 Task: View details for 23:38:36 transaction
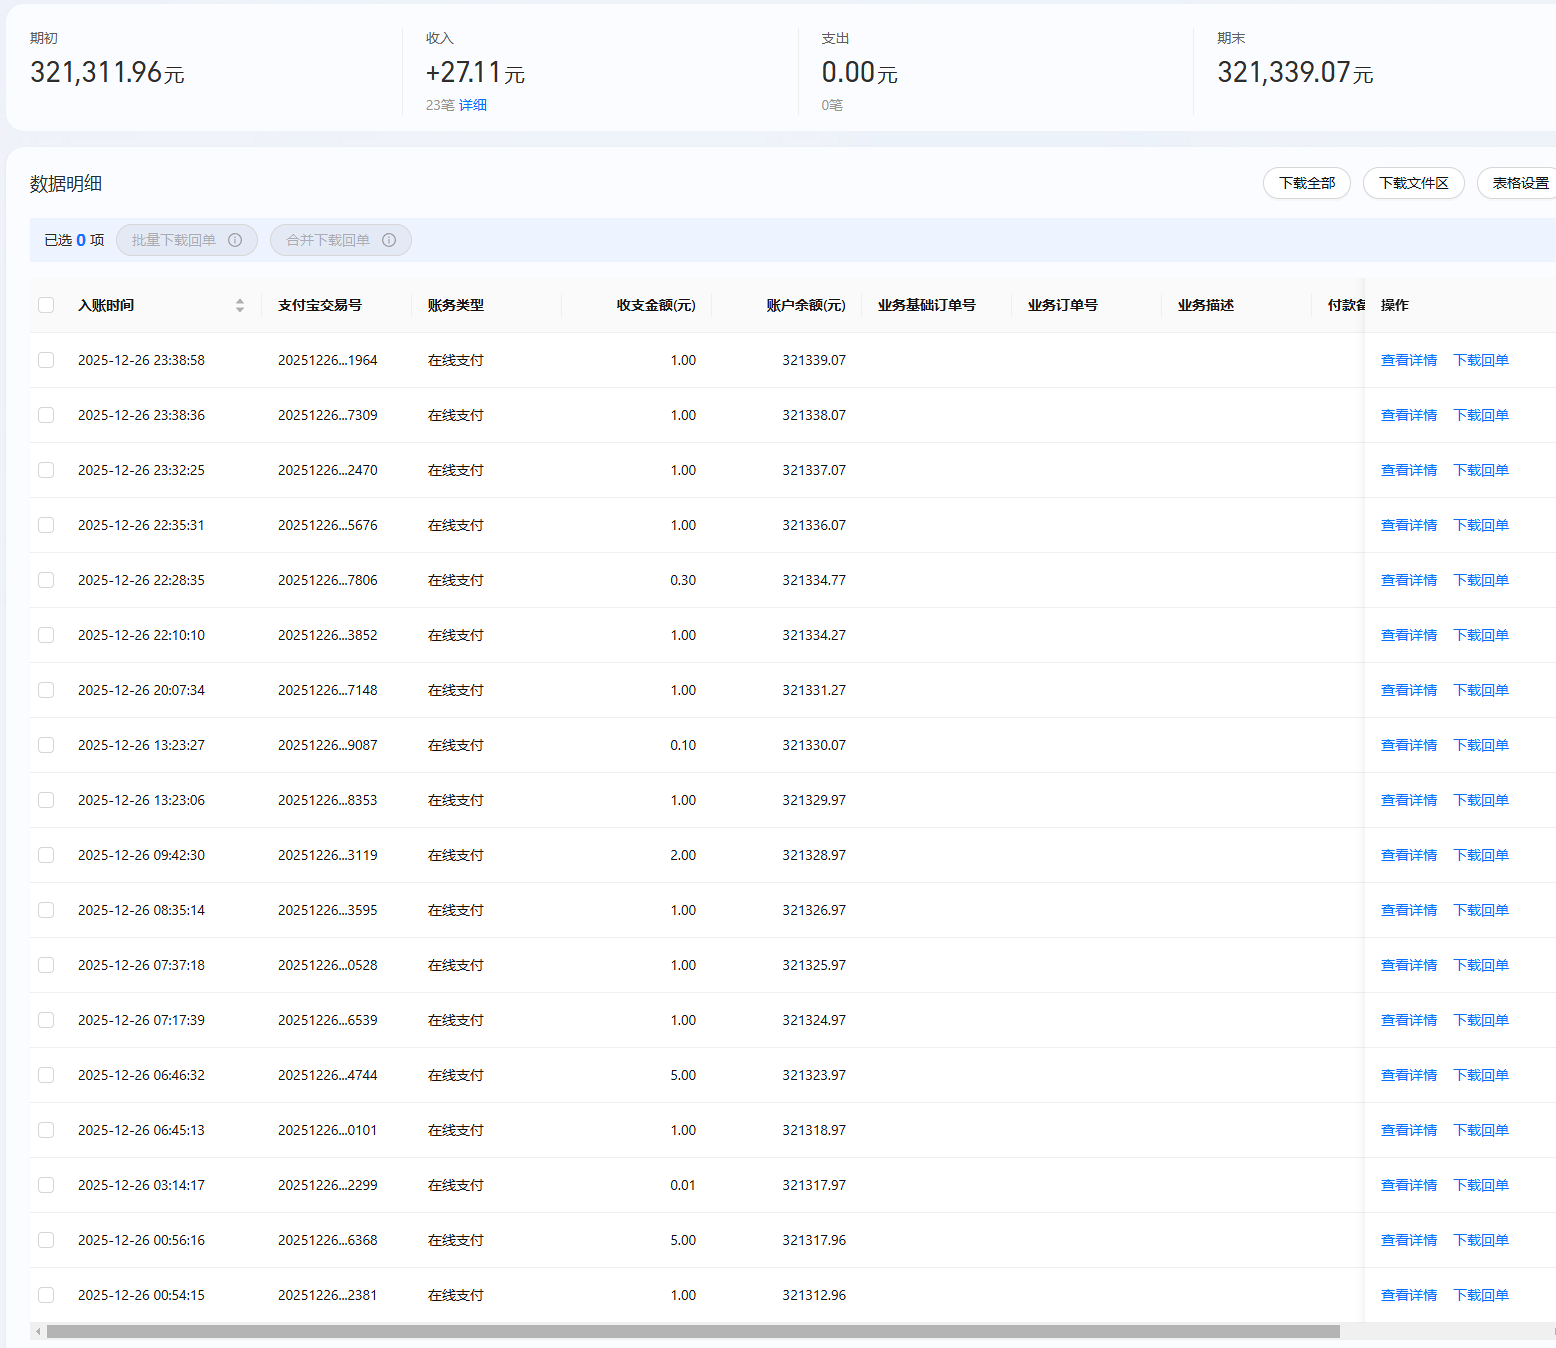click(x=1408, y=415)
